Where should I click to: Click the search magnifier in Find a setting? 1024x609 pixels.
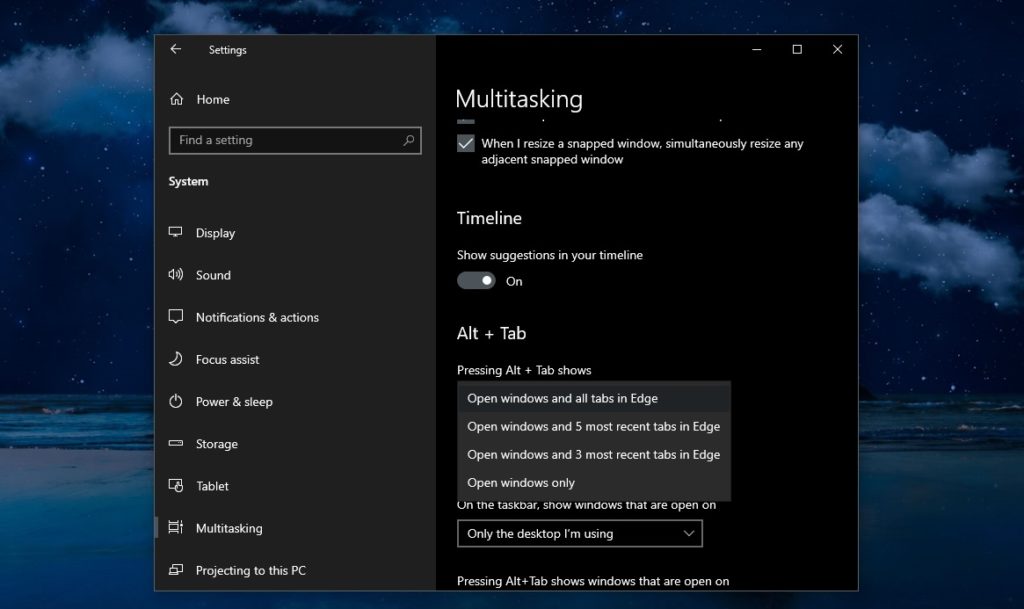pos(409,140)
